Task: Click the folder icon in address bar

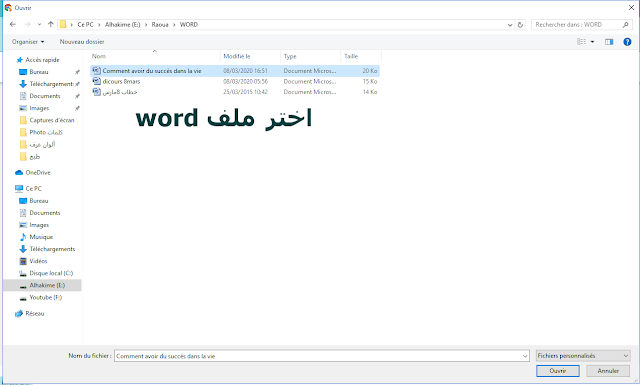Action: [x=63, y=24]
